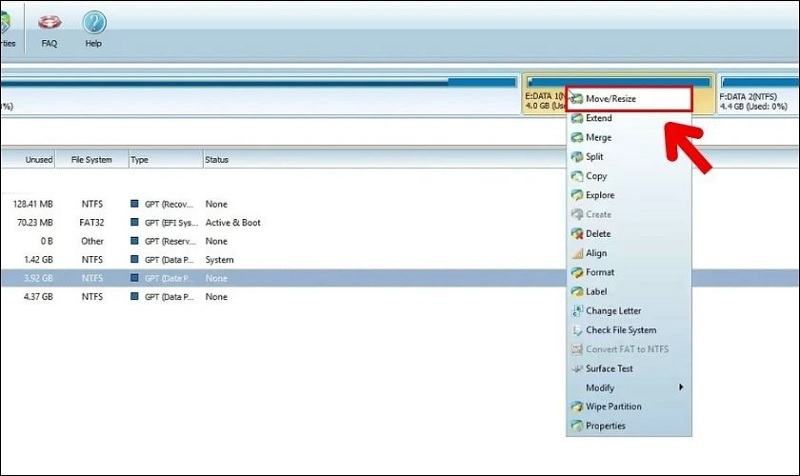The height and width of the screenshot is (476, 800).
Task: Choose Explore in the context menu
Action: (600, 195)
